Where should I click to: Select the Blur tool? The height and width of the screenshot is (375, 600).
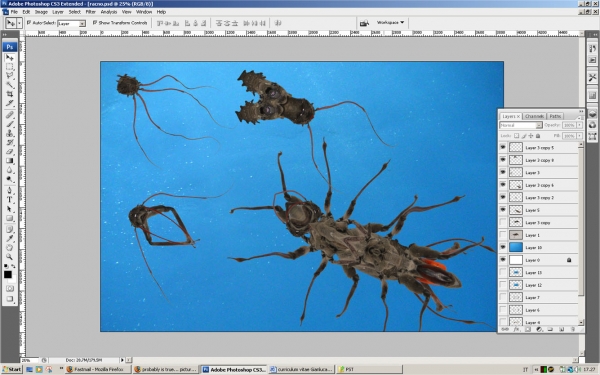coord(10,170)
